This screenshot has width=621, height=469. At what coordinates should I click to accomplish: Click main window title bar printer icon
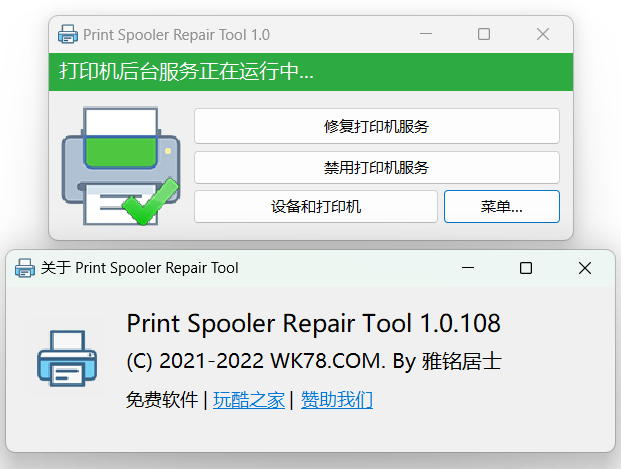(68, 34)
